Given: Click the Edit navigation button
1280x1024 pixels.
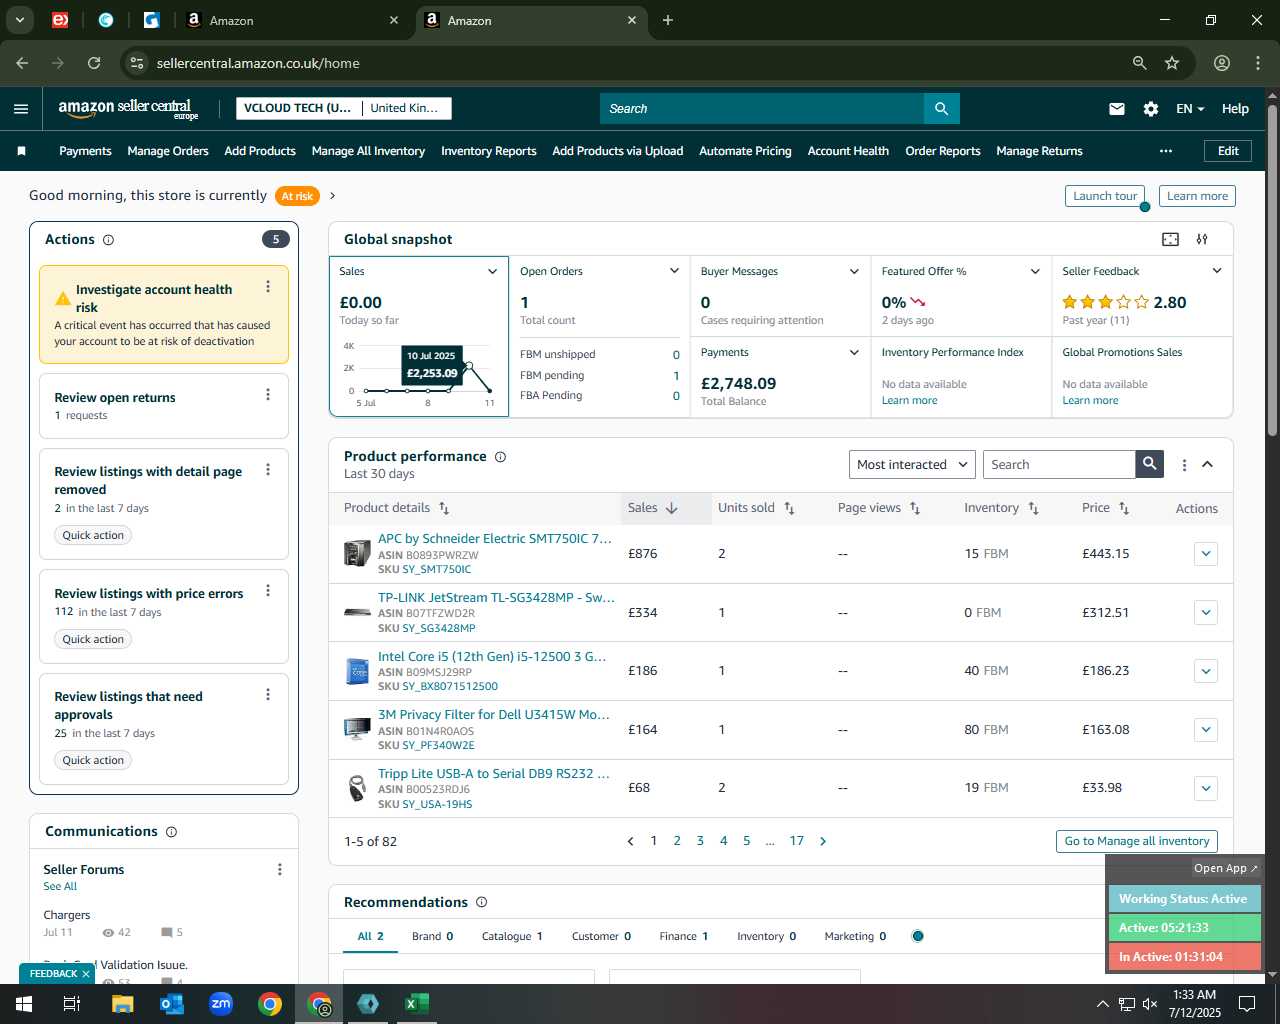Looking at the screenshot, I should coord(1228,151).
